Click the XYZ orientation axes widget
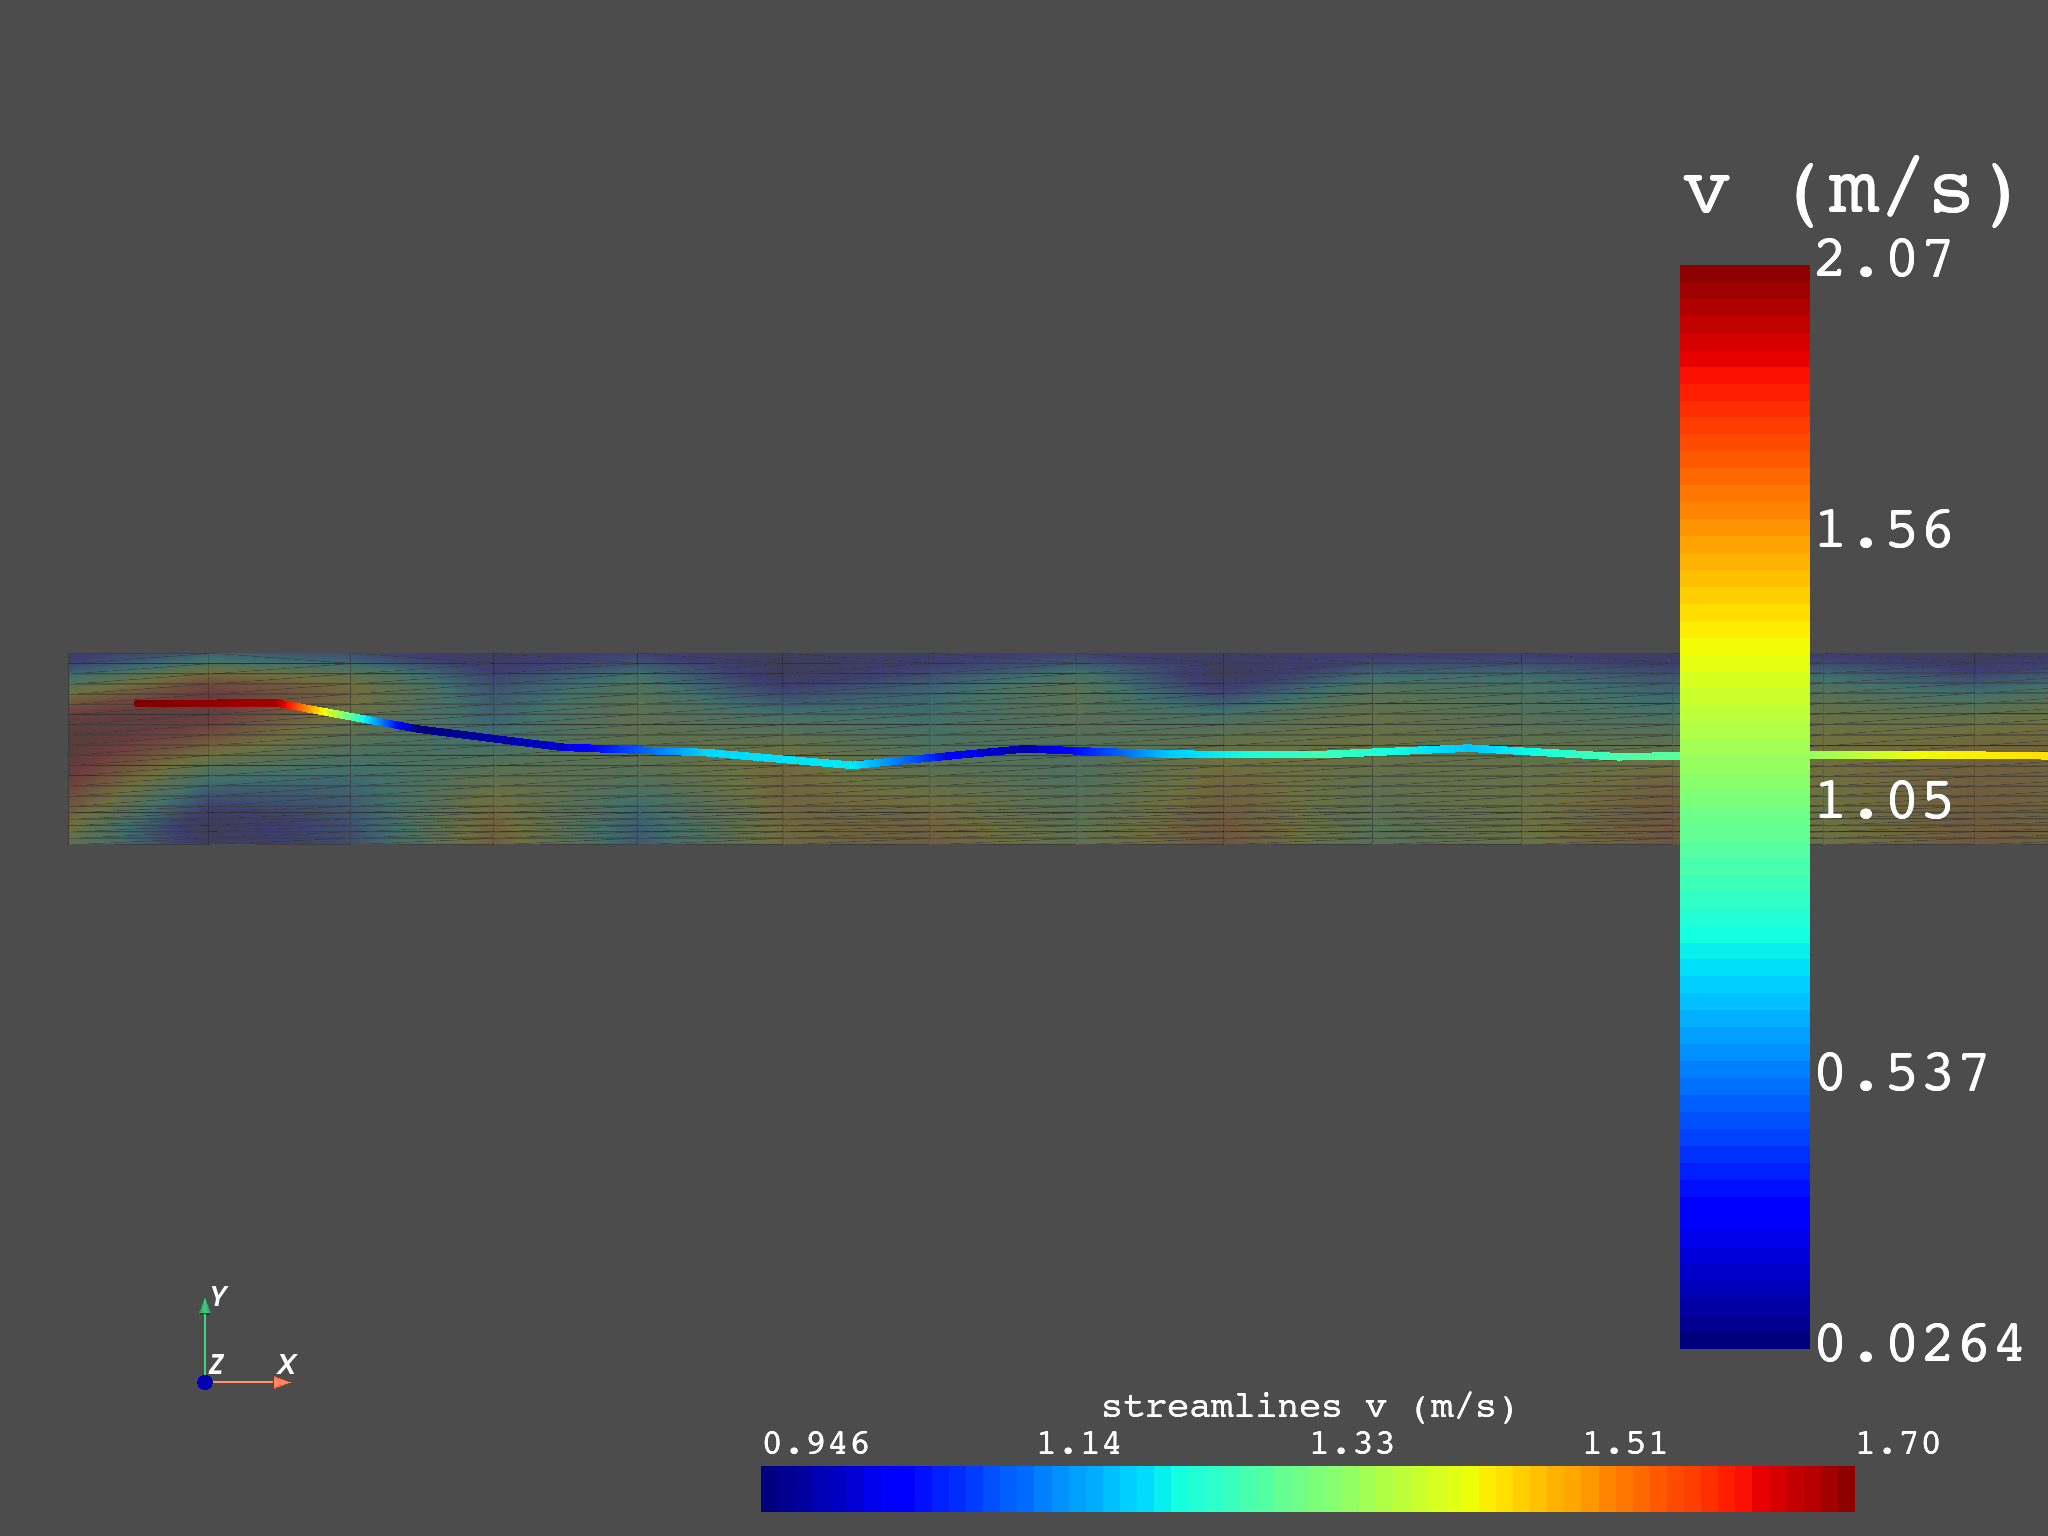The height and width of the screenshot is (1536, 2048). (x=246, y=1338)
